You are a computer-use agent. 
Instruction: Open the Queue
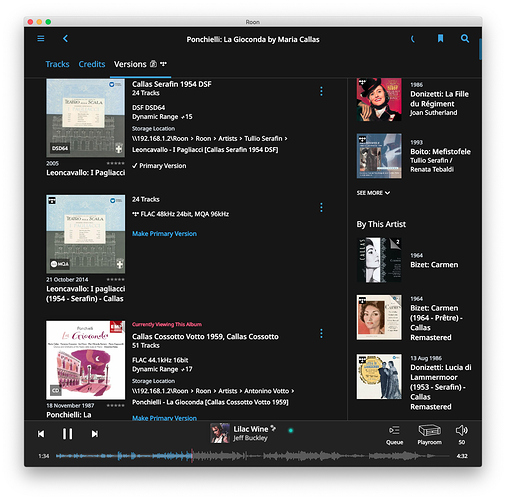pos(394,435)
